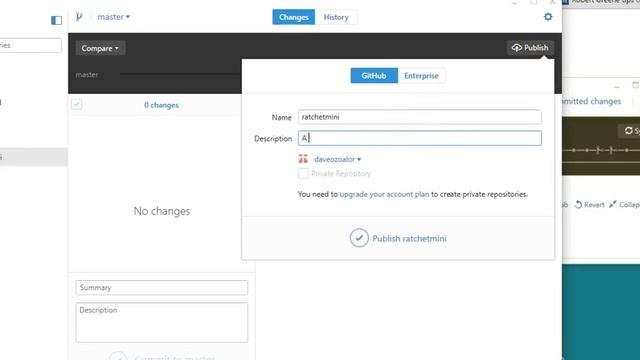Screen dimensions: 640x360
Task: Click the repository filter field in sidebar
Action: tap(31, 45)
